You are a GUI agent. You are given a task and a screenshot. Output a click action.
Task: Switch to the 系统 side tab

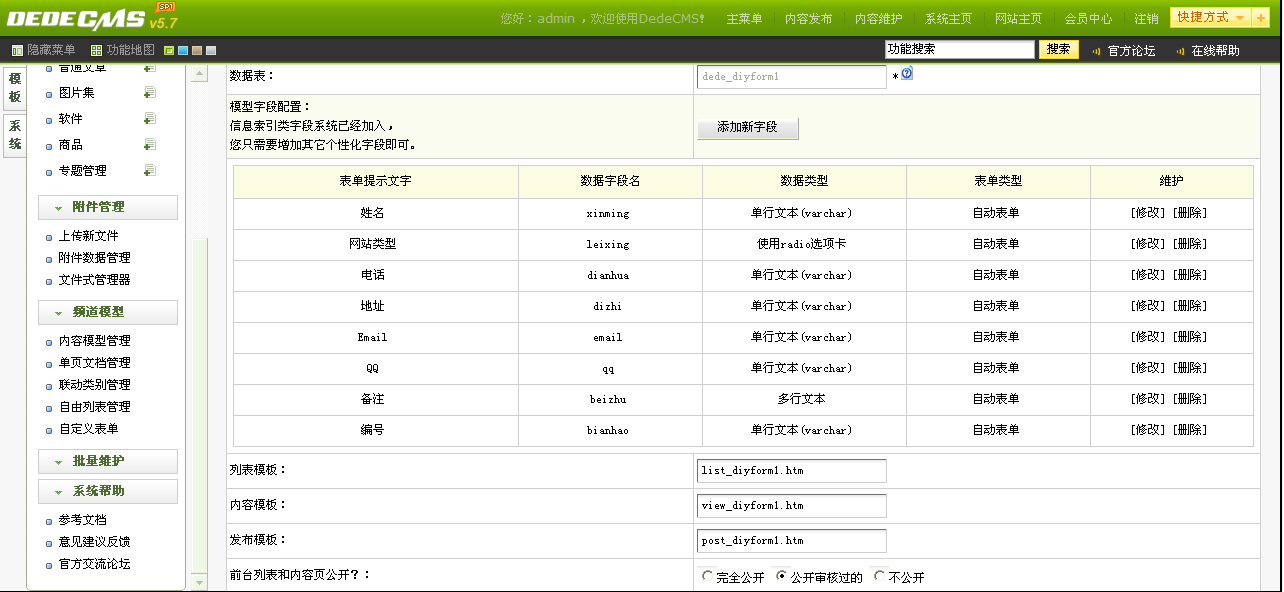(14, 135)
